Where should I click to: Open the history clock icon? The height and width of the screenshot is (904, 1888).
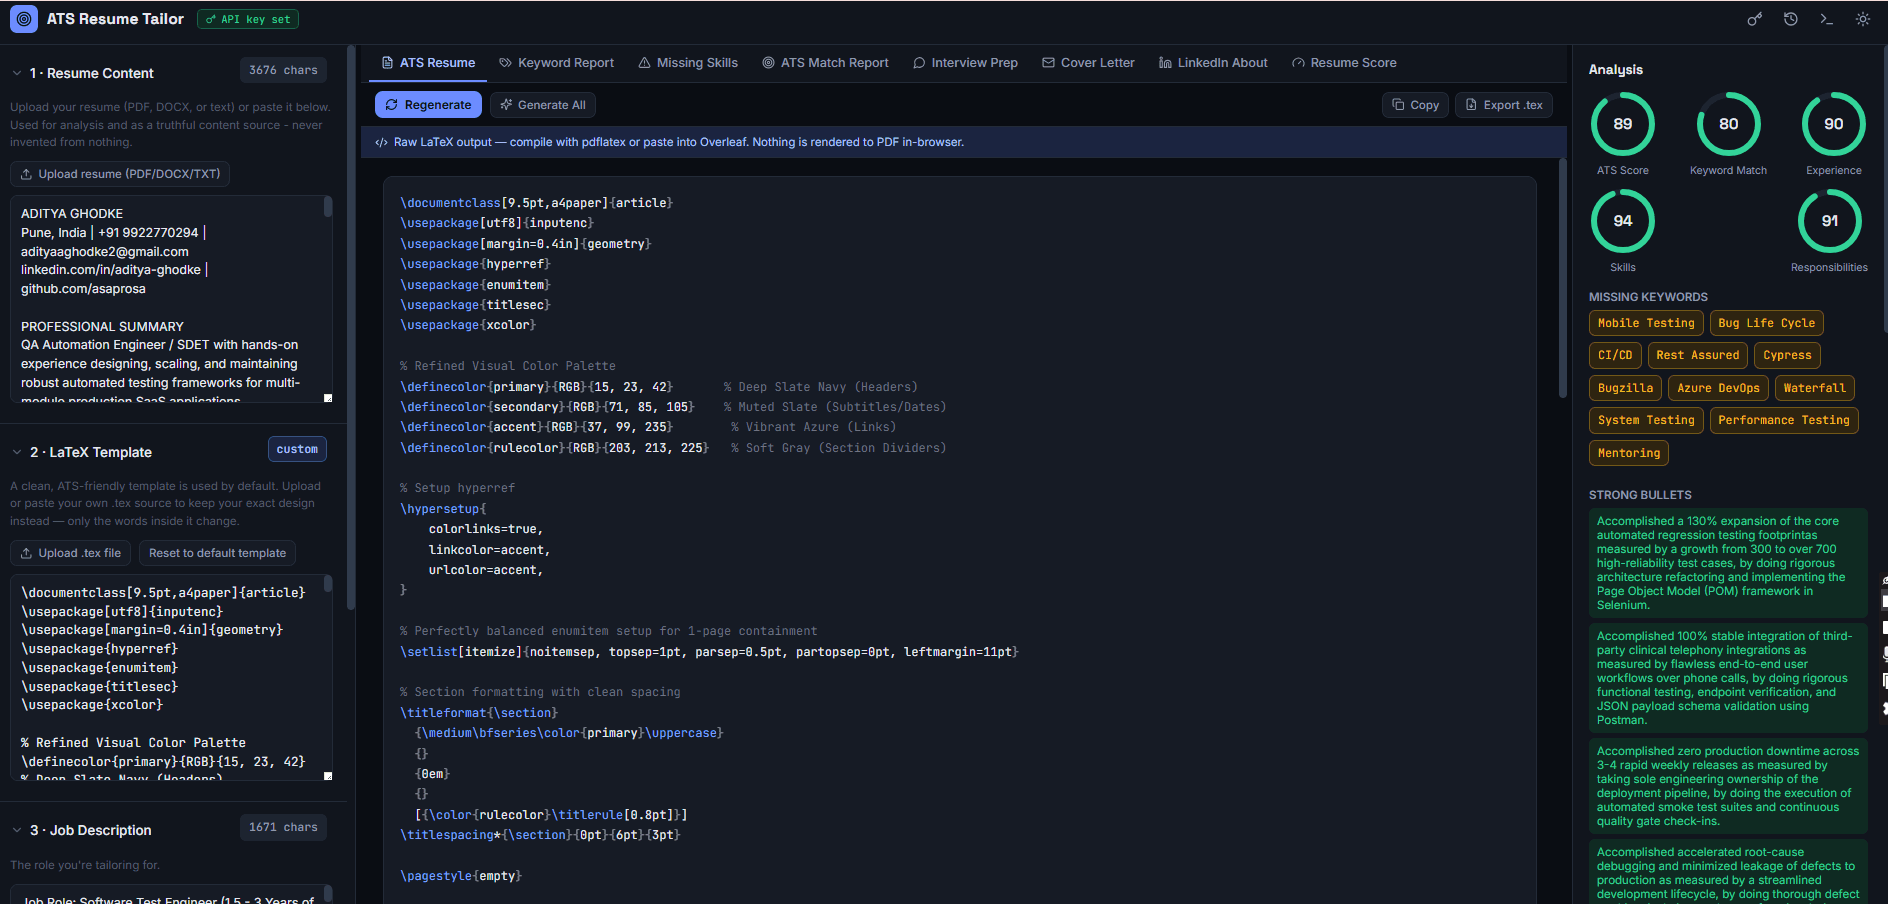[x=1790, y=19]
